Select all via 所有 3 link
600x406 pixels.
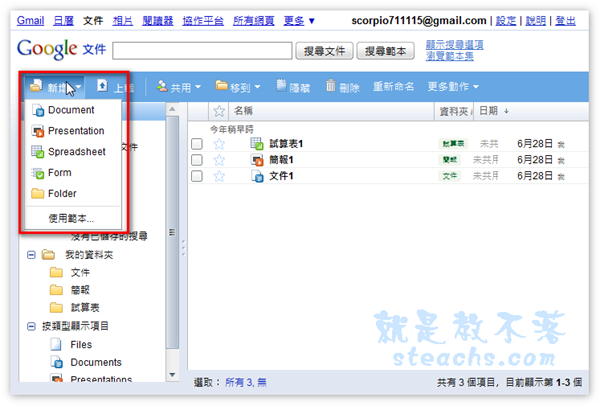[x=239, y=382]
